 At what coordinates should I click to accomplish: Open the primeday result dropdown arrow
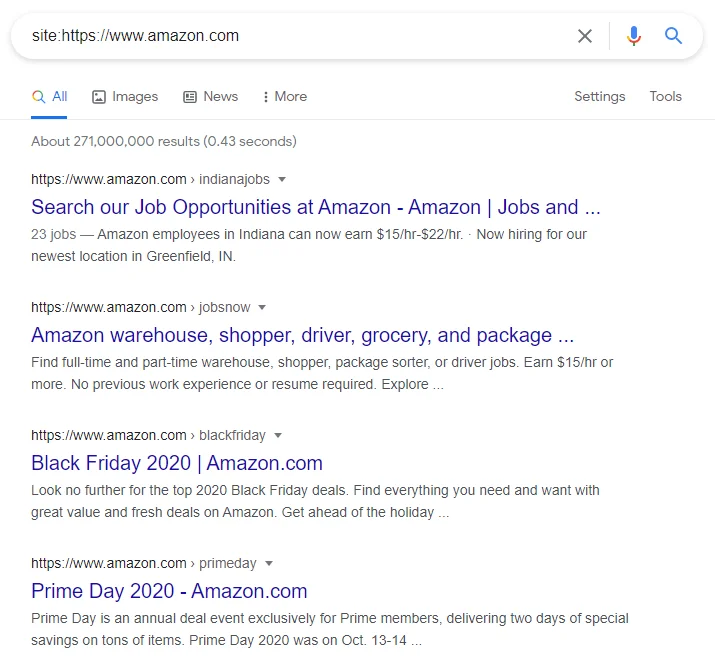[x=269, y=564]
